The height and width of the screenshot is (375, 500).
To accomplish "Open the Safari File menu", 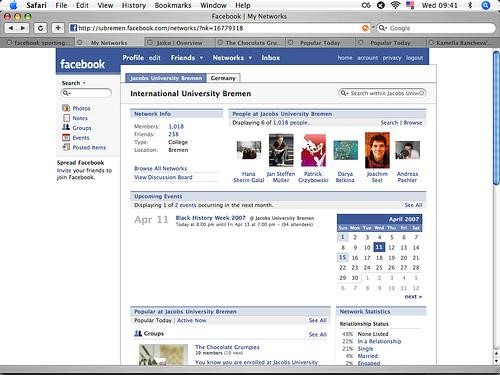I will click(x=61, y=5).
